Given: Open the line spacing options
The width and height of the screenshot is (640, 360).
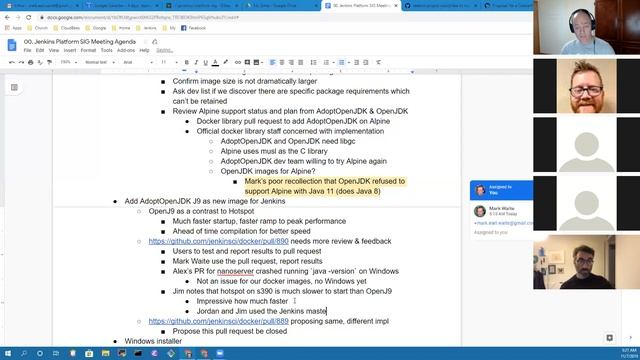Looking at the screenshot, I should click(313, 62).
